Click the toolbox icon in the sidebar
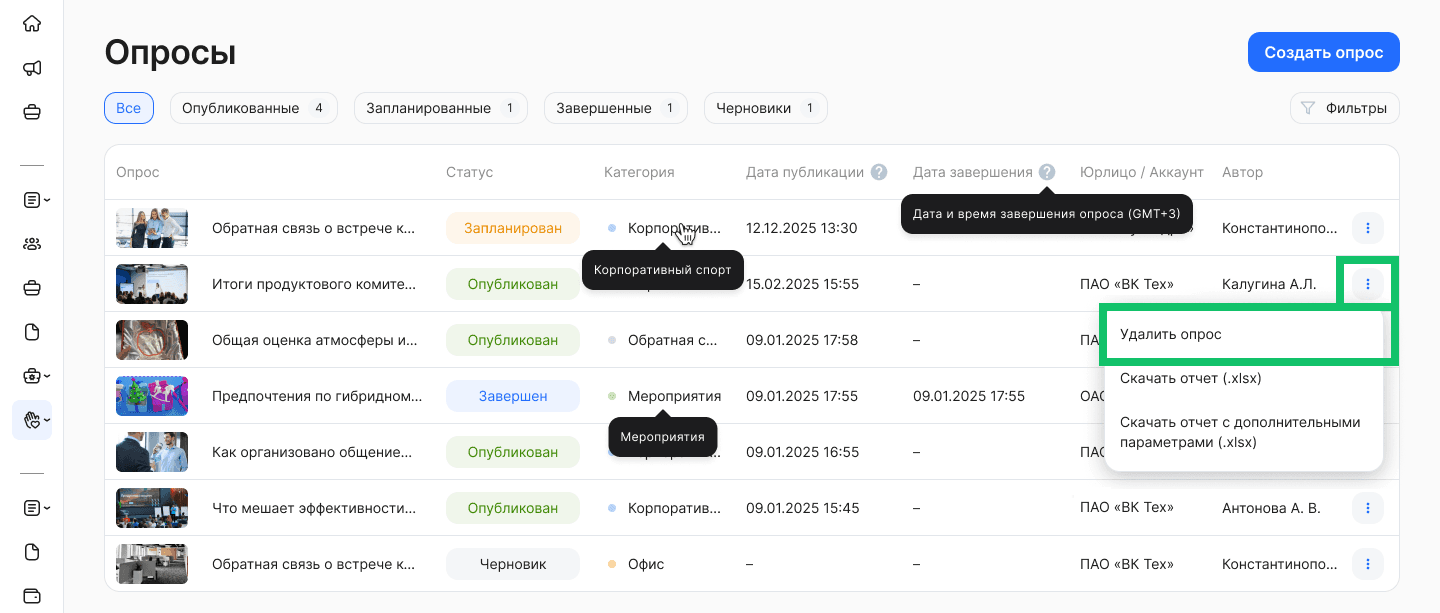 [x=32, y=375]
